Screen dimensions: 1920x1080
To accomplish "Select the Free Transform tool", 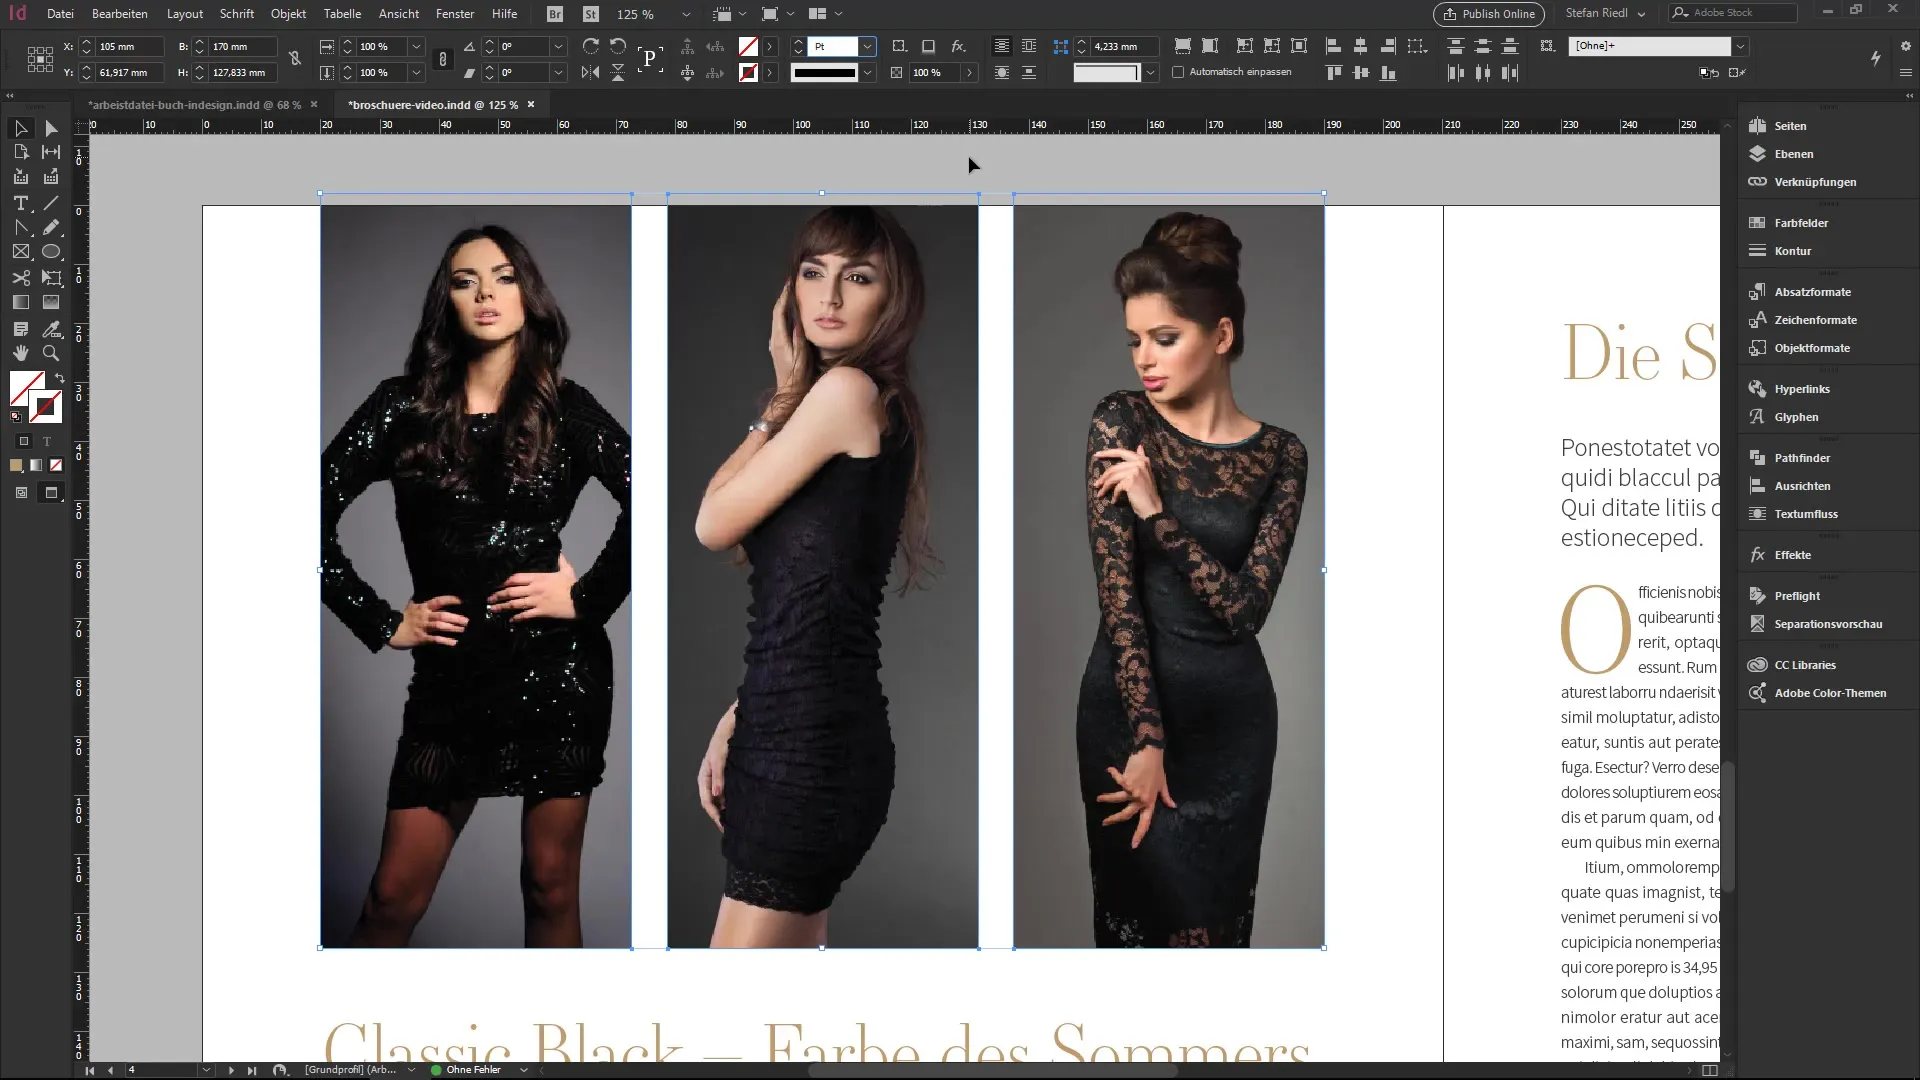I will (x=51, y=278).
